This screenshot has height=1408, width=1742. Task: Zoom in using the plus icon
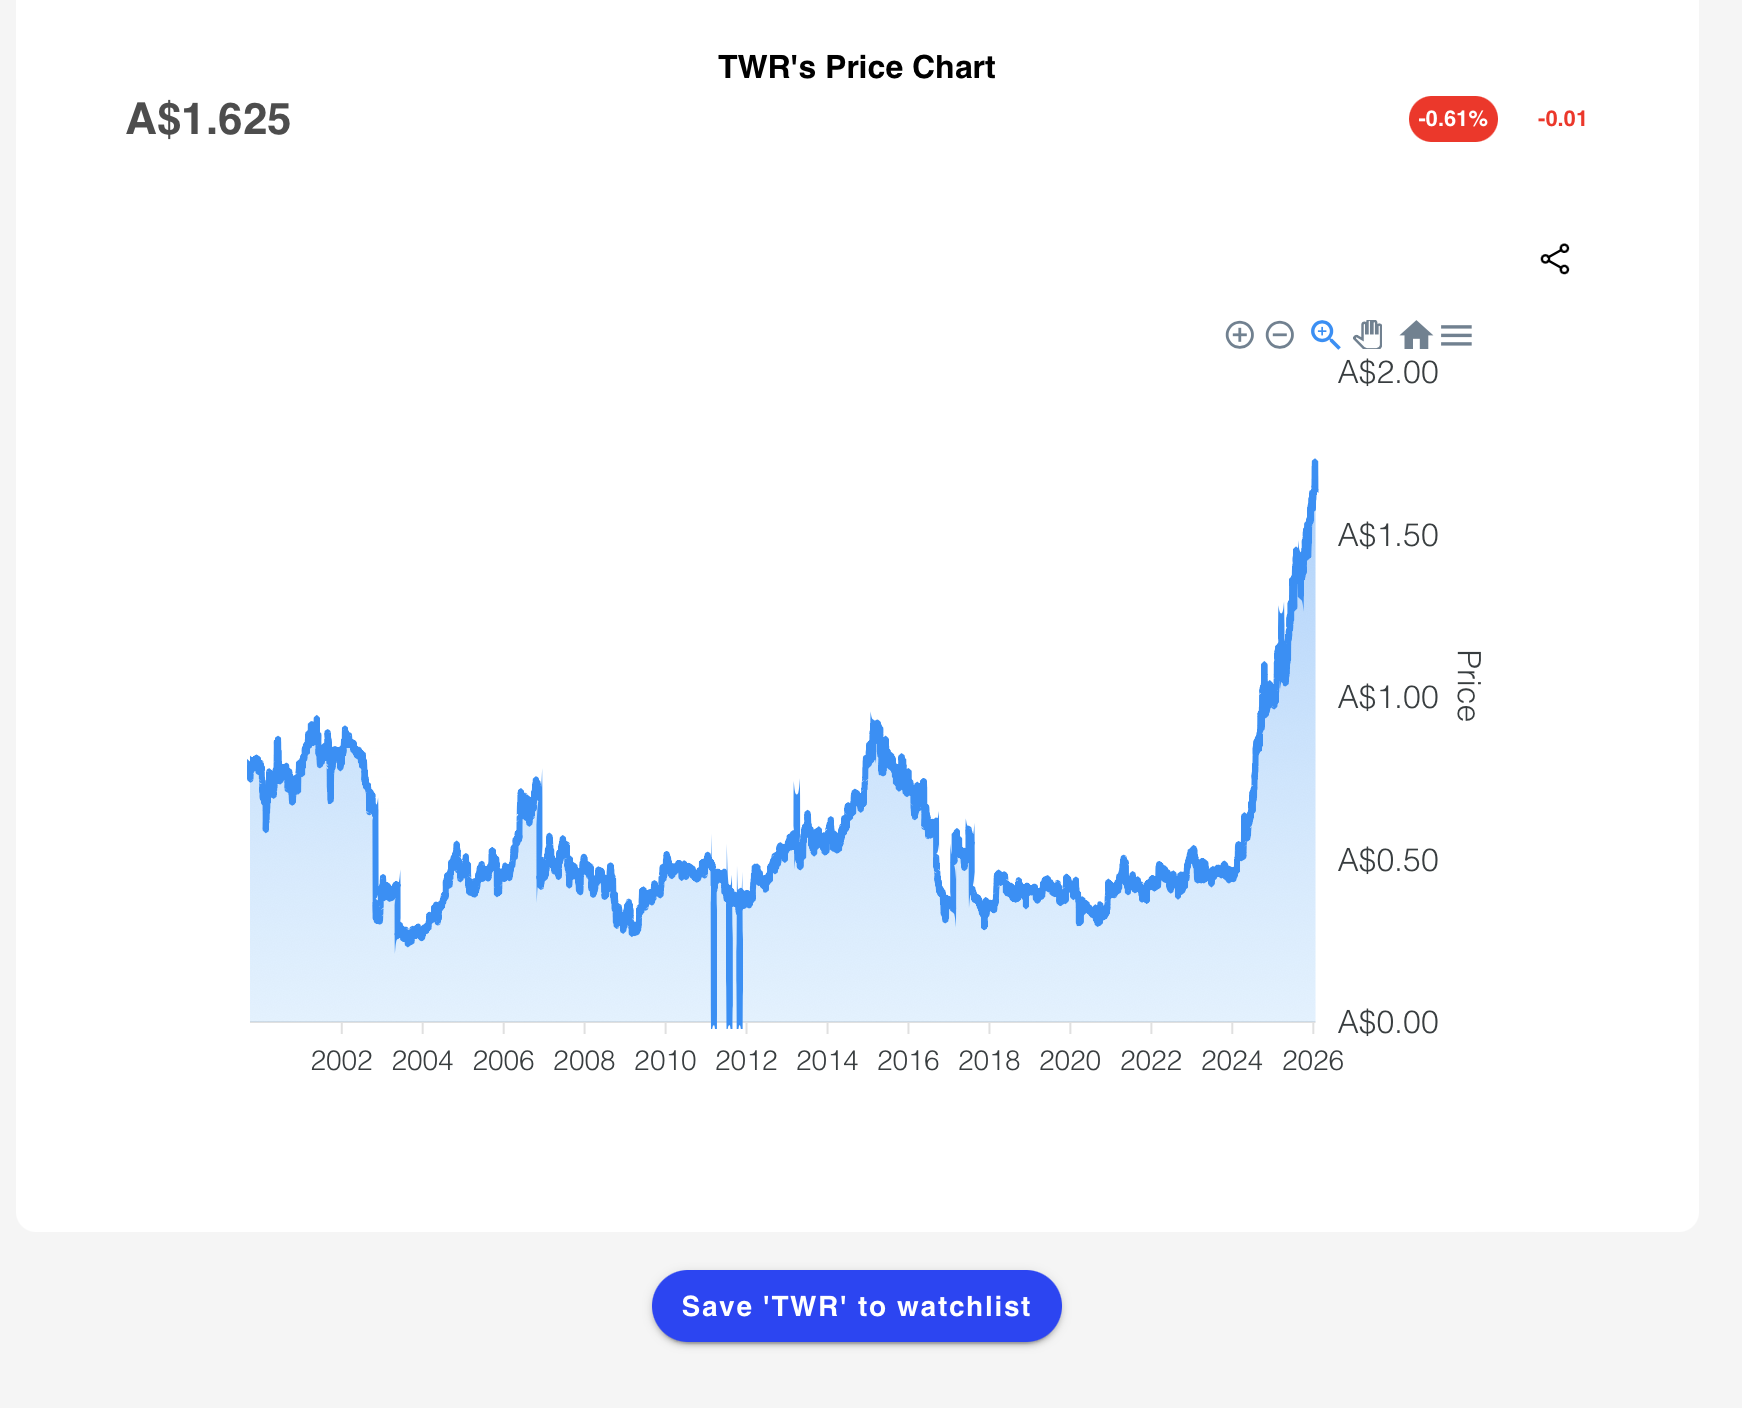tap(1239, 335)
